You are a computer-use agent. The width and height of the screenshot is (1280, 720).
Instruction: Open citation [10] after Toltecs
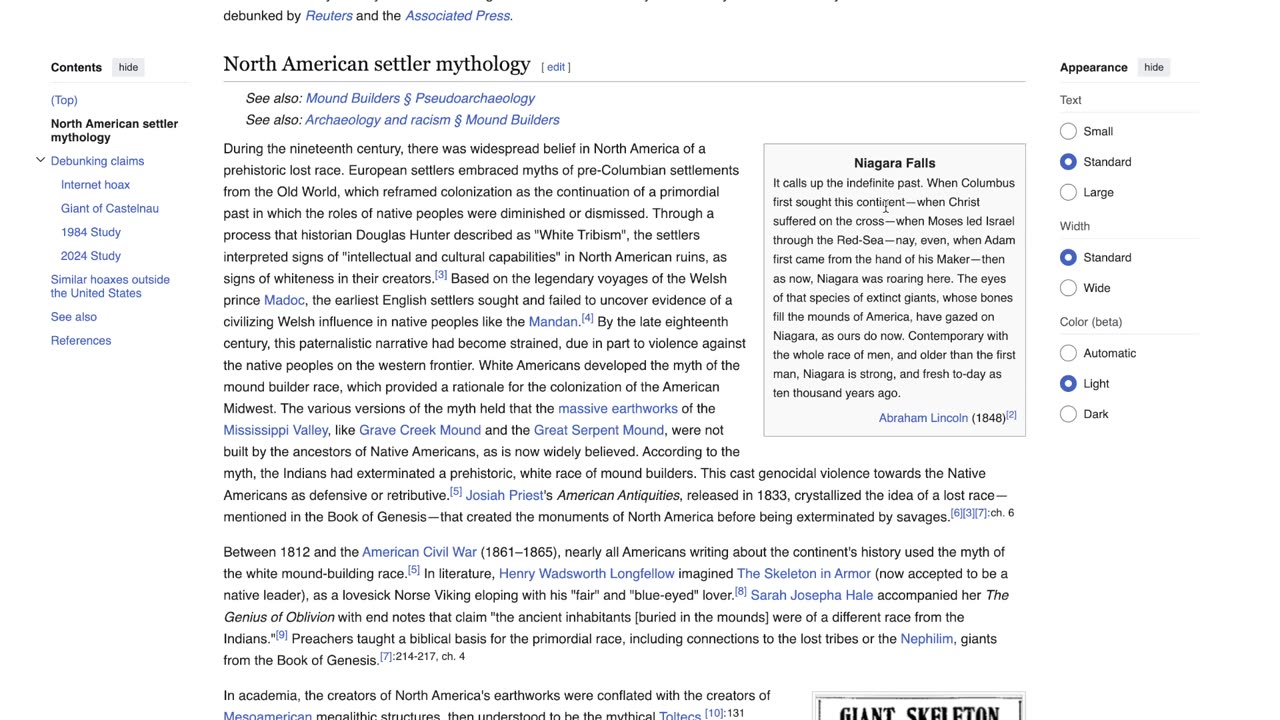[x=714, y=713]
